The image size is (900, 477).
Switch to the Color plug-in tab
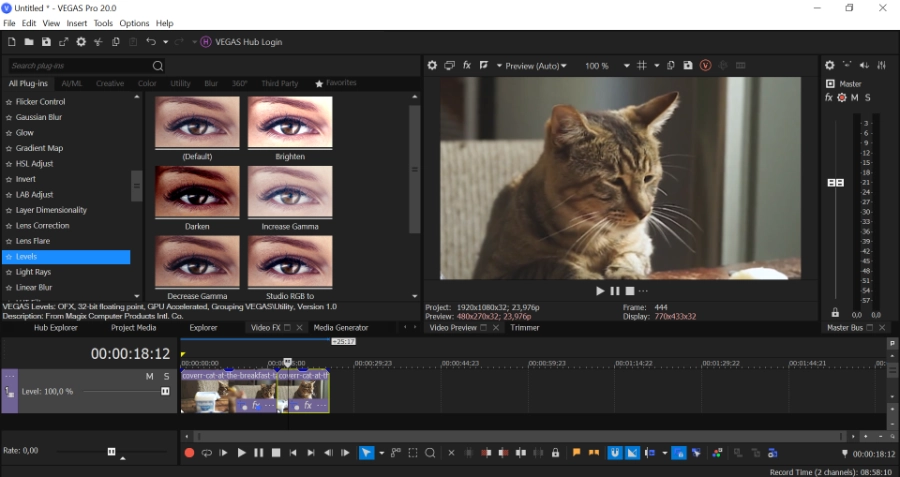point(147,83)
